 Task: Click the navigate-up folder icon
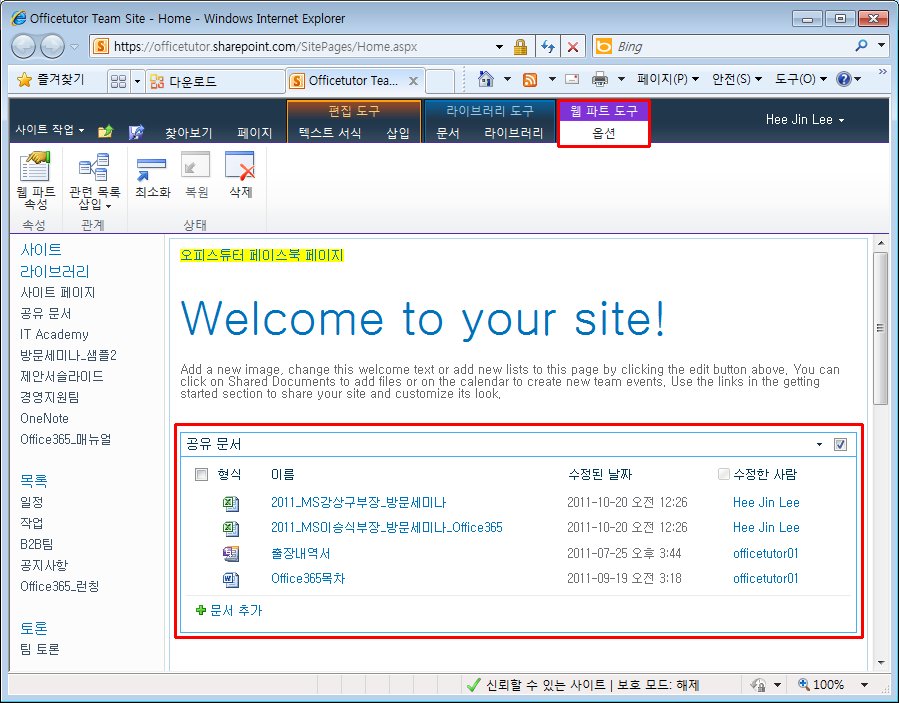(105, 132)
